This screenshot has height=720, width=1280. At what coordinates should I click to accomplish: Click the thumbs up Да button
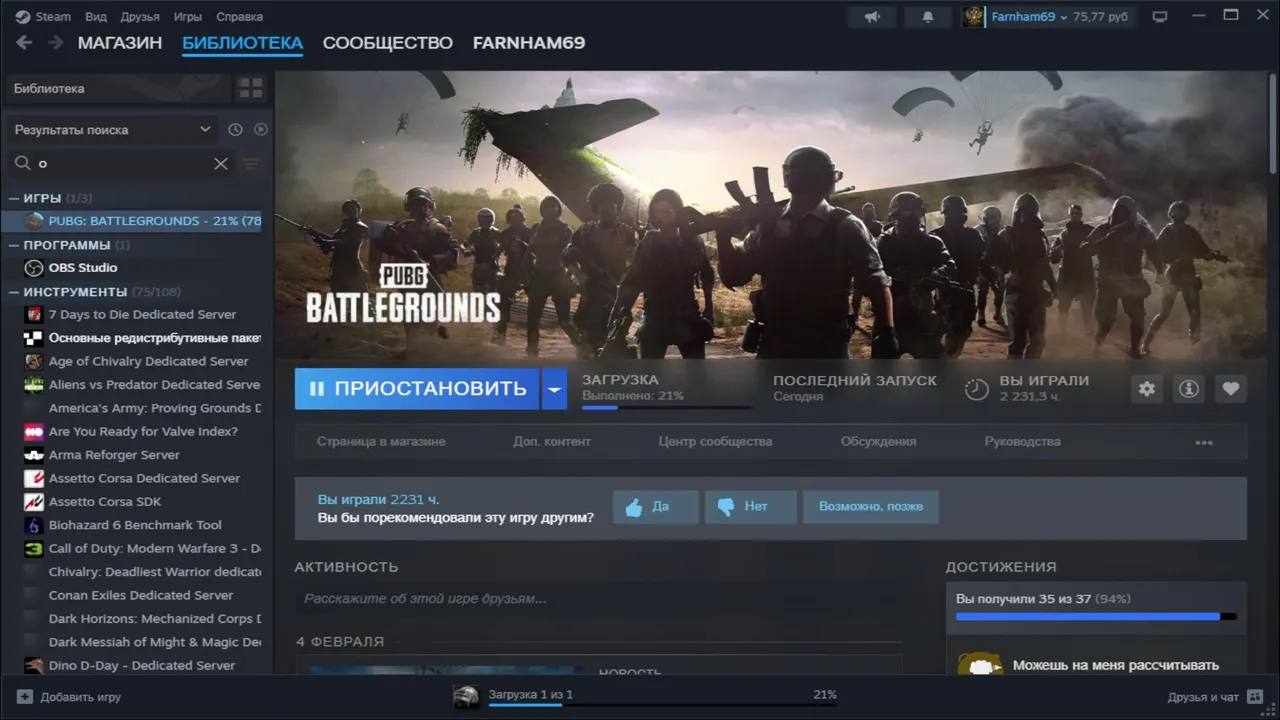[655, 506]
